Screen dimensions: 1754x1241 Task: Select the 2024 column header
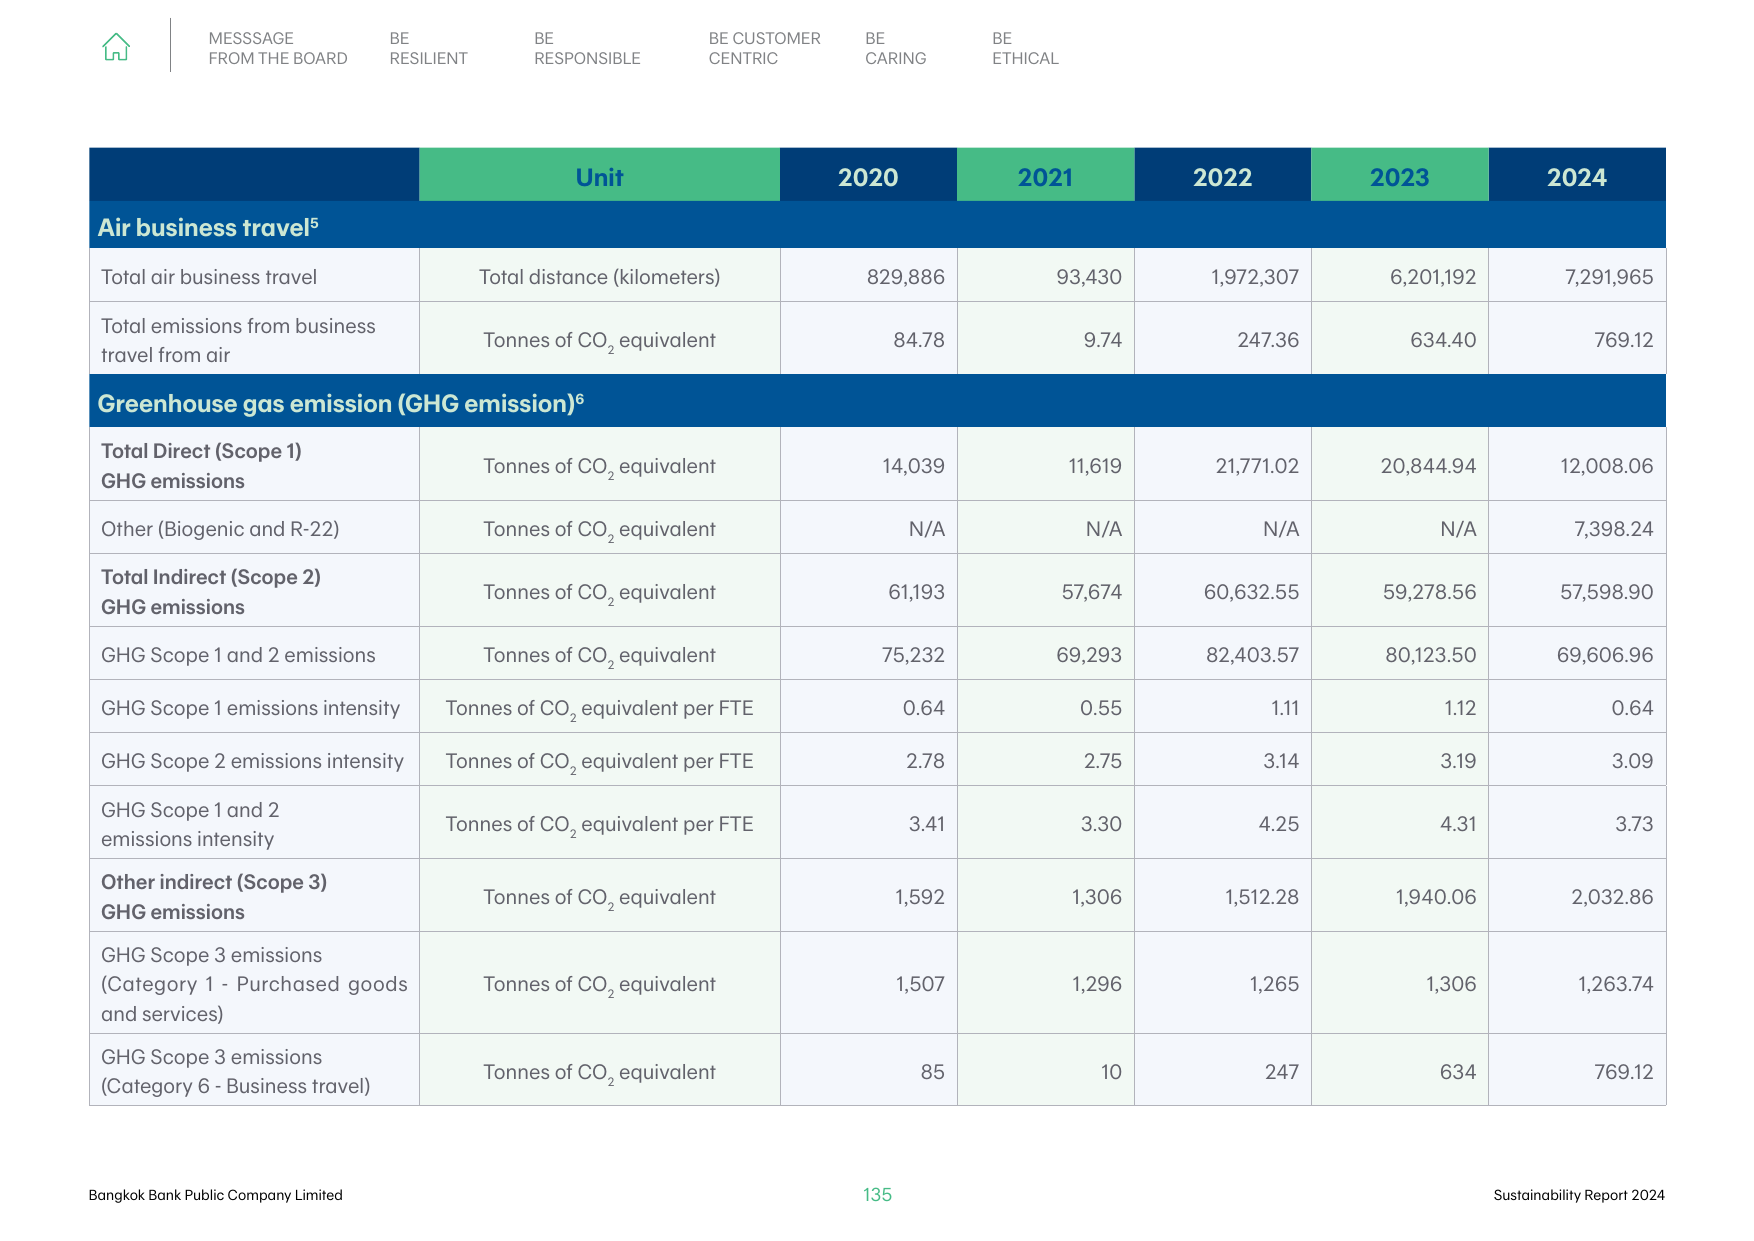(1576, 177)
